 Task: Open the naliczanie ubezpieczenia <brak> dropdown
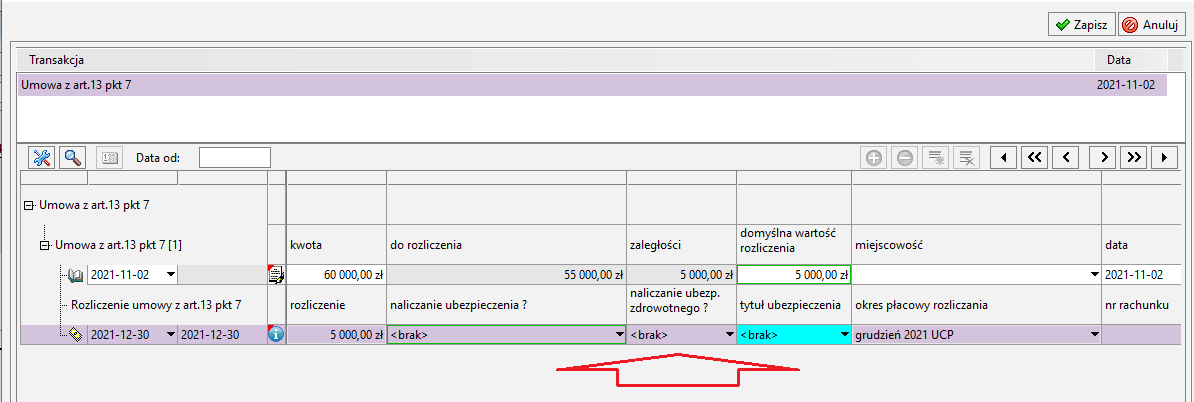point(619,333)
